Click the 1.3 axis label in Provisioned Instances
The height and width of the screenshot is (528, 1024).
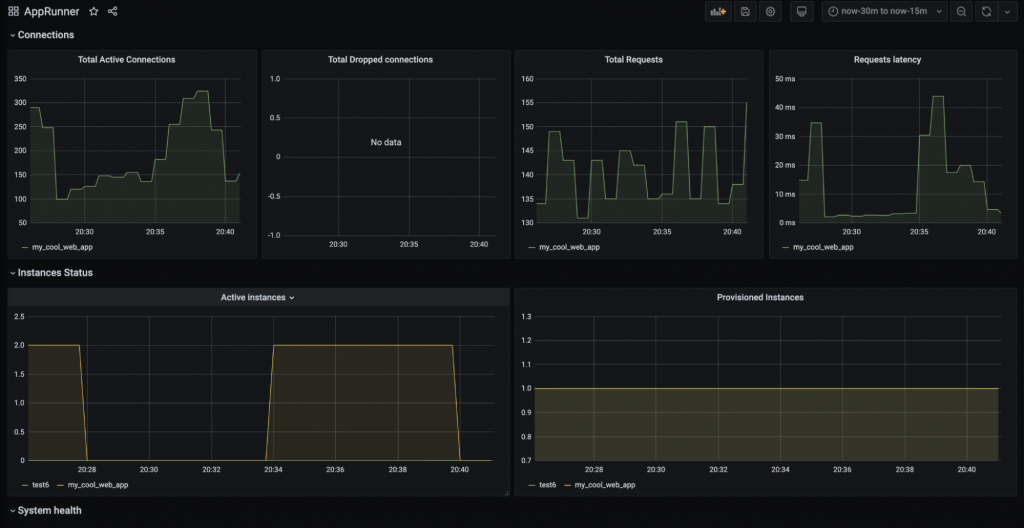(x=527, y=316)
